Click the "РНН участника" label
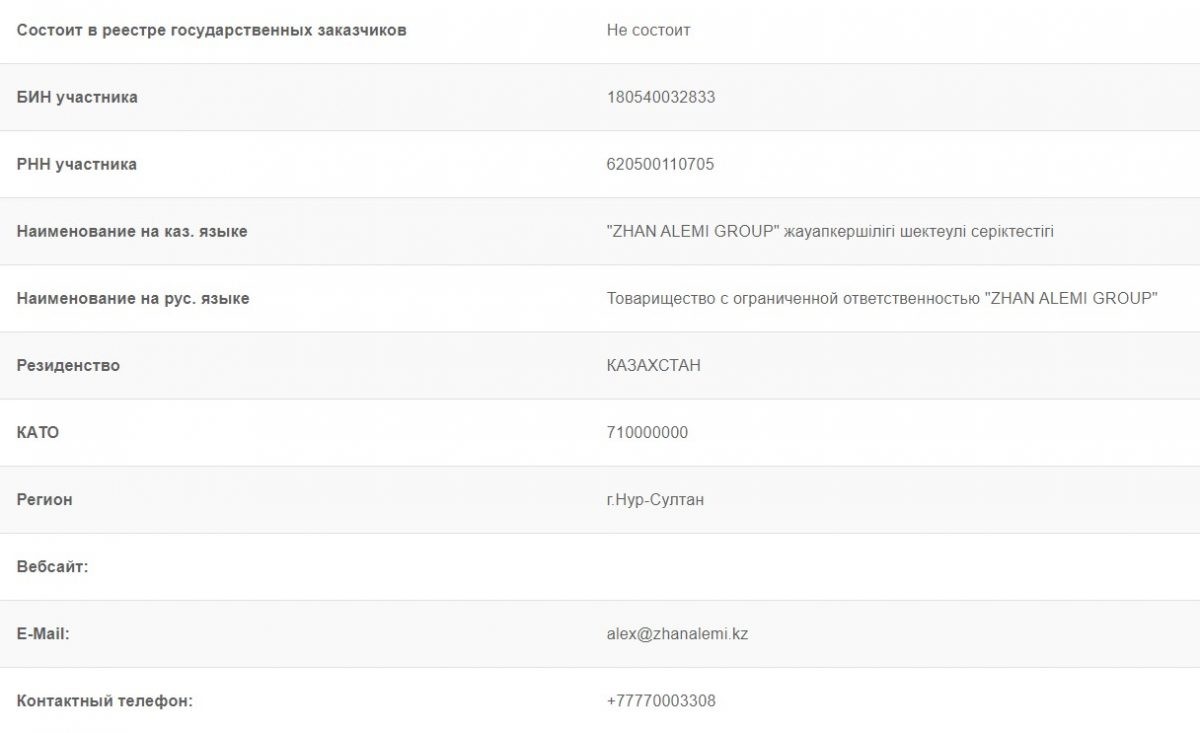This screenshot has width=1200, height=733. (77, 164)
